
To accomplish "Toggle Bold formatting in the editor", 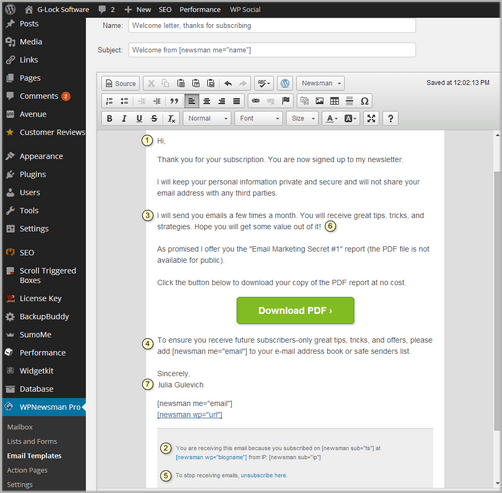I will point(109,118).
